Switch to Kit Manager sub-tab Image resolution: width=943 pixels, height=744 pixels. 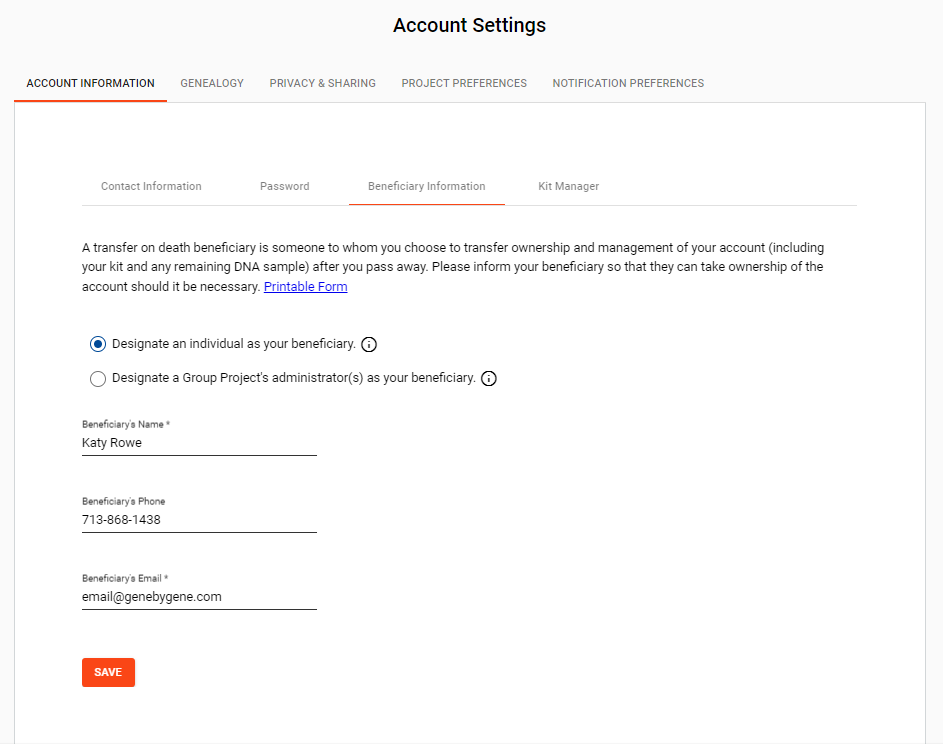point(568,186)
